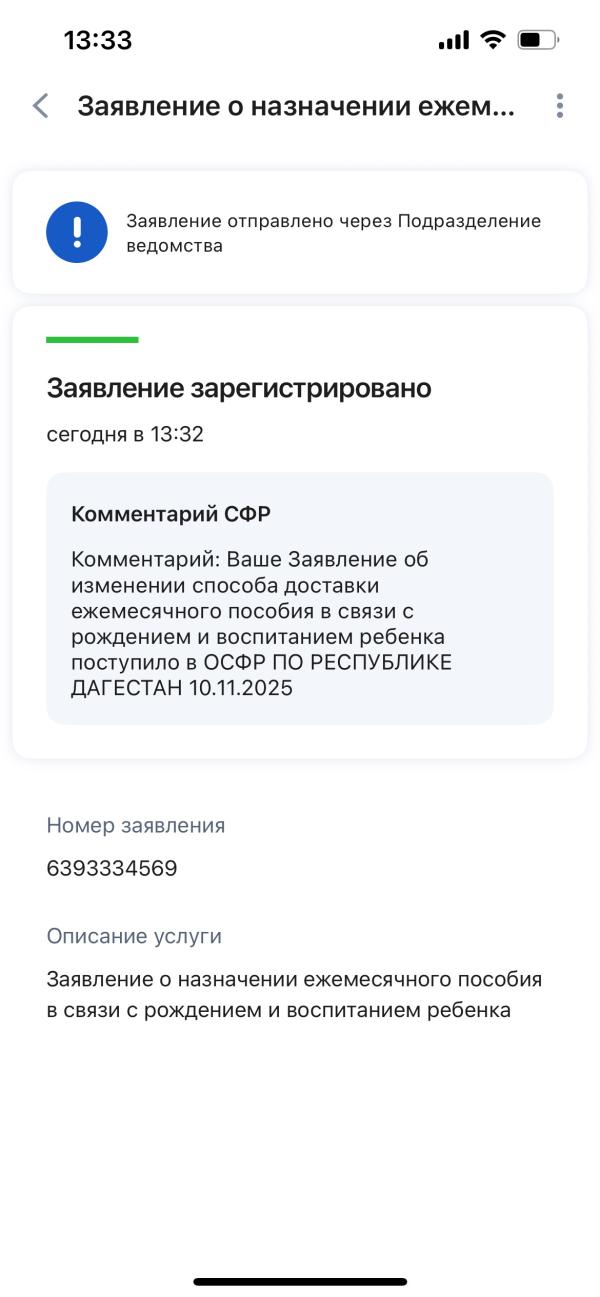600x1297 pixels.
Task: Tap the blue exclamation status icon
Action: [77, 231]
